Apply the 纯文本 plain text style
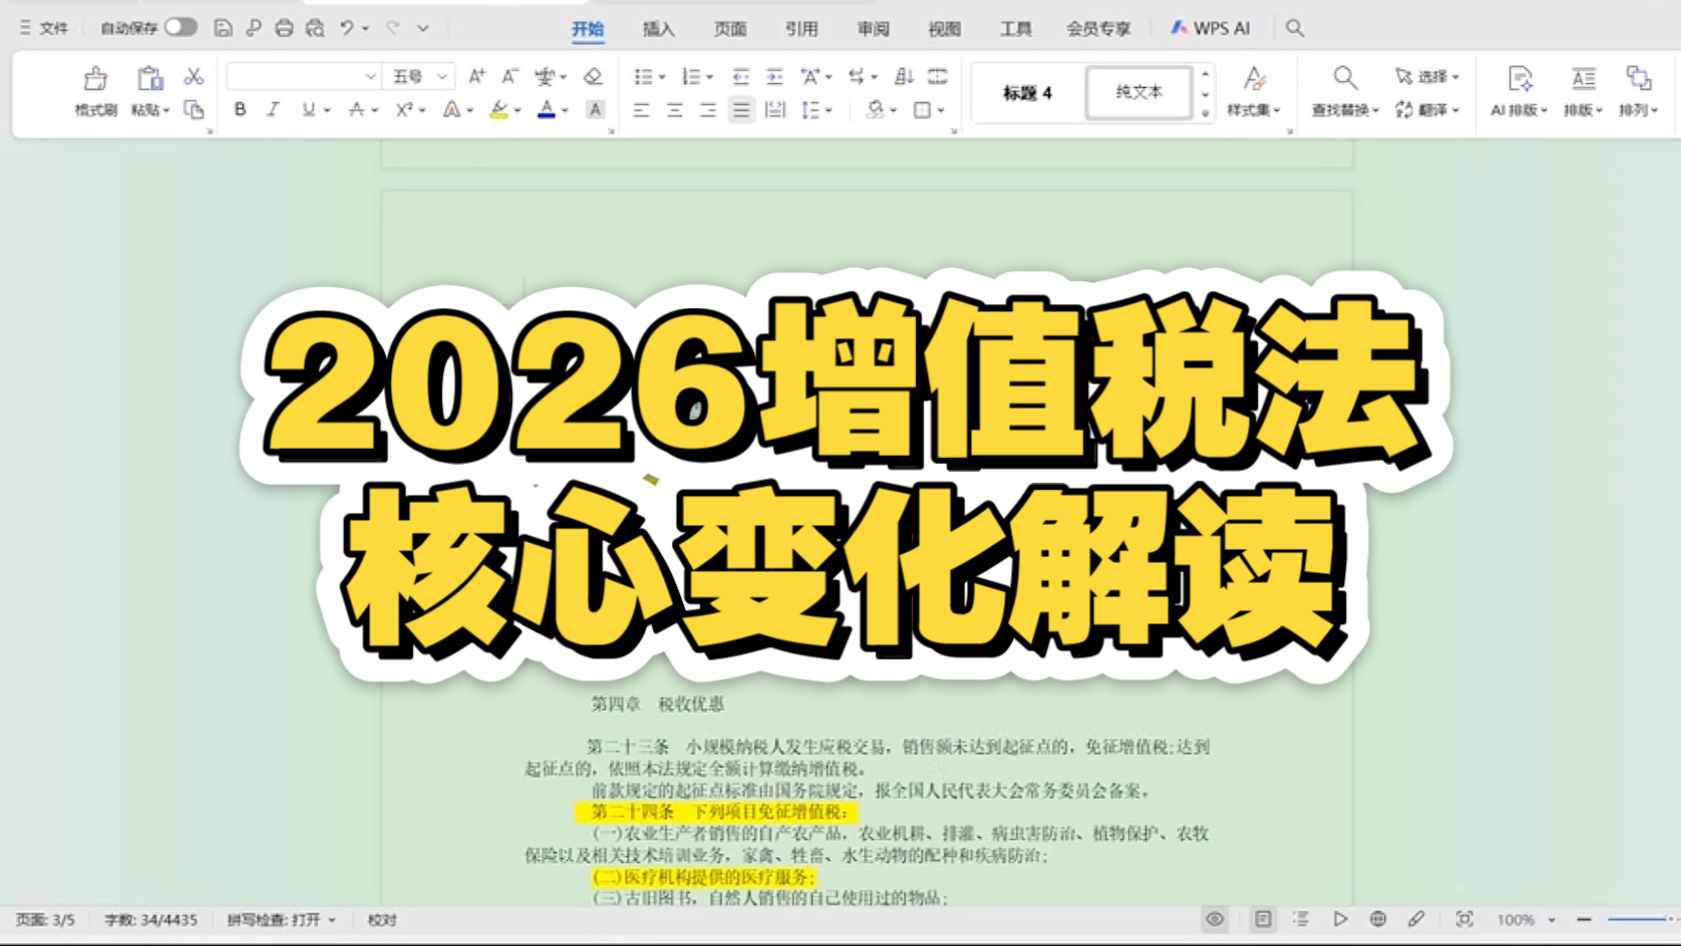Image resolution: width=1681 pixels, height=946 pixels. (x=1139, y=93)
